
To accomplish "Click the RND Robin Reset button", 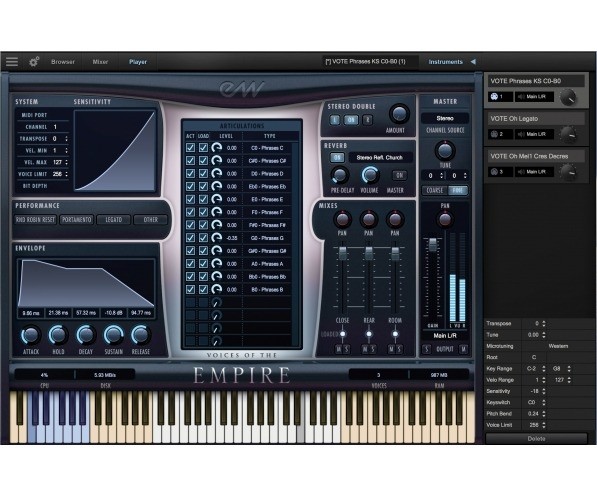I will tap(35, 220).
